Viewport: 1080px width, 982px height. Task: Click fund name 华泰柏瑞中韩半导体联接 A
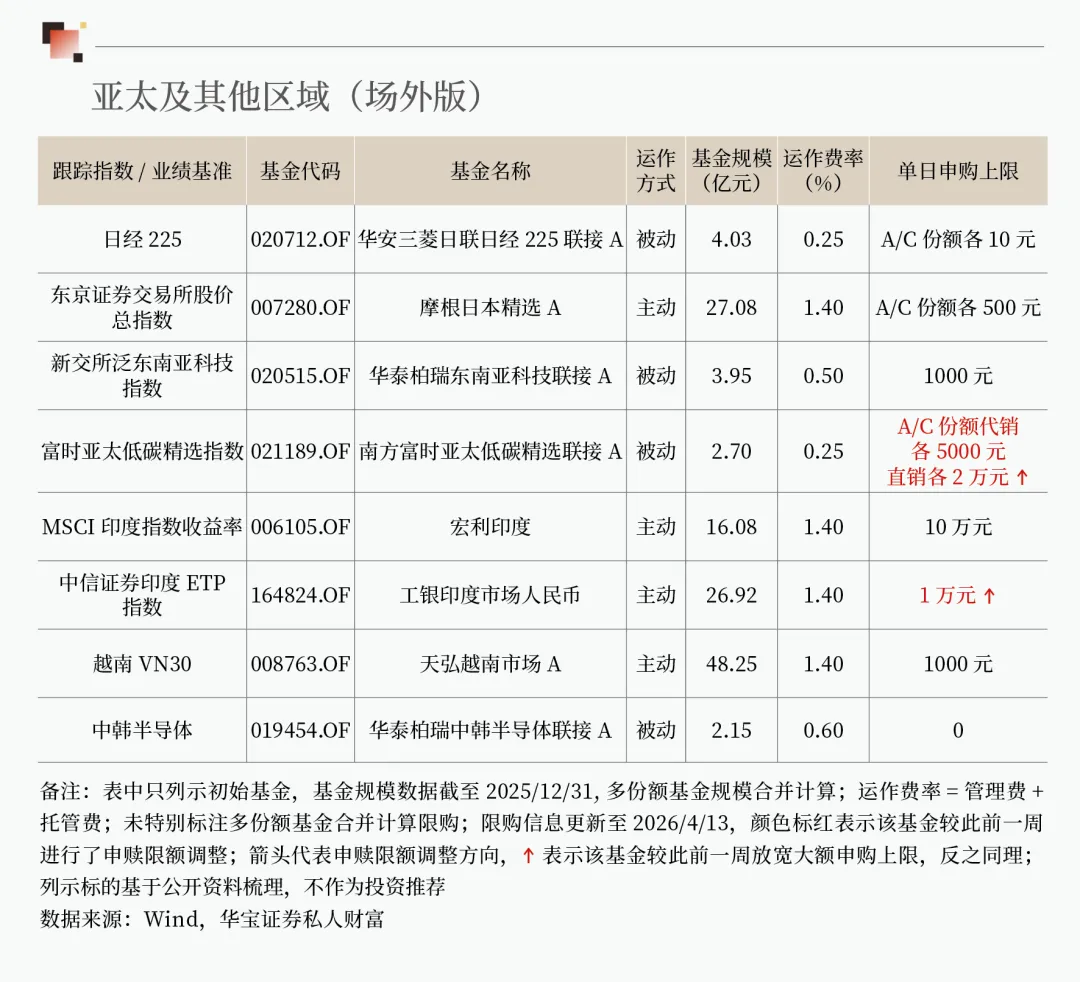pos(490,730)
